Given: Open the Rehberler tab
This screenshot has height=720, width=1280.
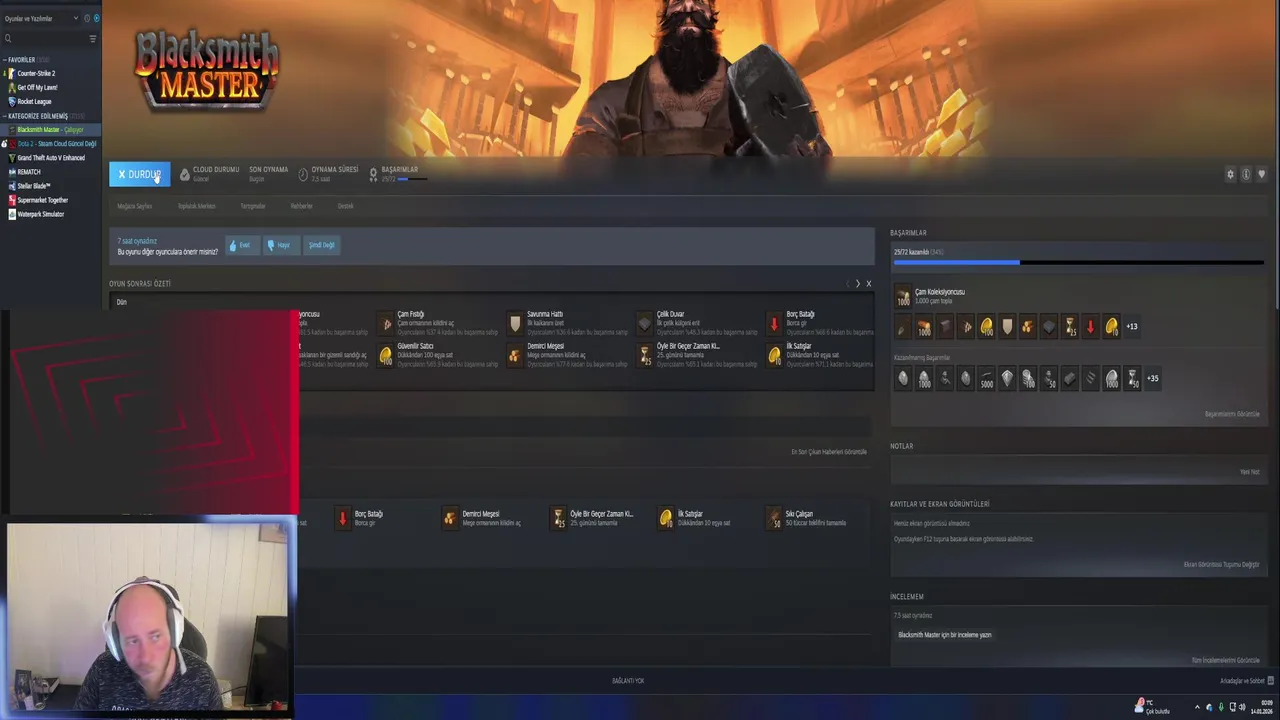Looking at the screenshot, I should coord(301,206).
